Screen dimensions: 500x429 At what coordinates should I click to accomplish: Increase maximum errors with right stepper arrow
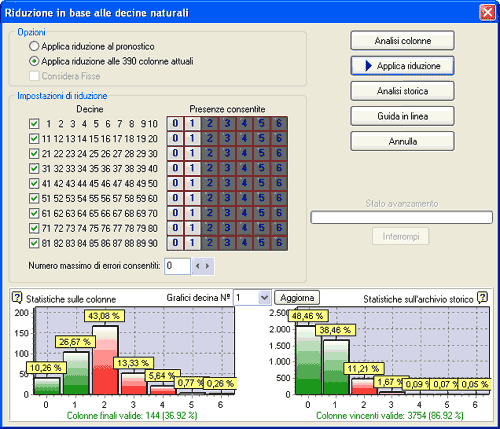point(208,266)
